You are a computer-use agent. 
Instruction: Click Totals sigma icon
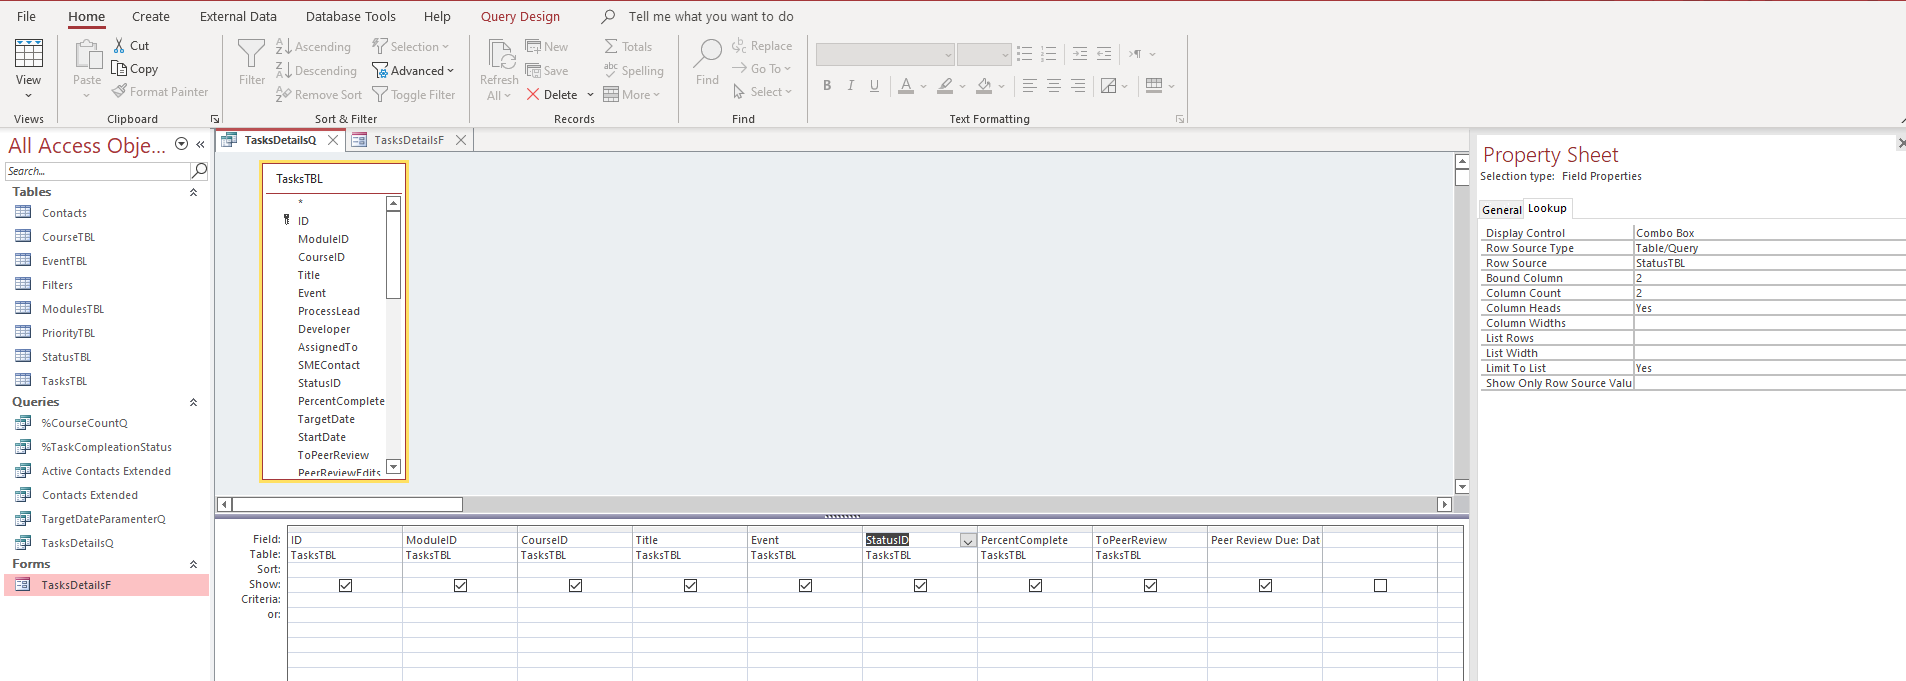tap(611, 47)
